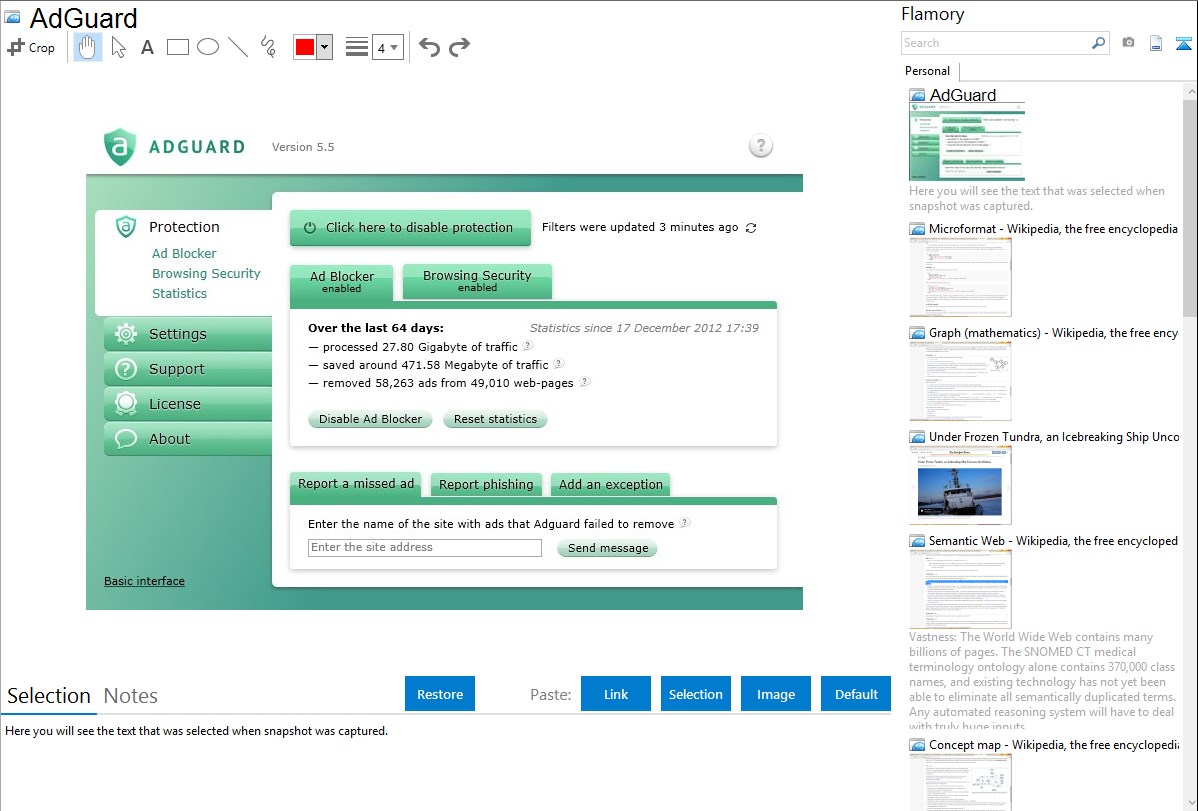Click the AdGuard shield logo
Screen dimensions: 1198x811
click(x=120, y=146)
